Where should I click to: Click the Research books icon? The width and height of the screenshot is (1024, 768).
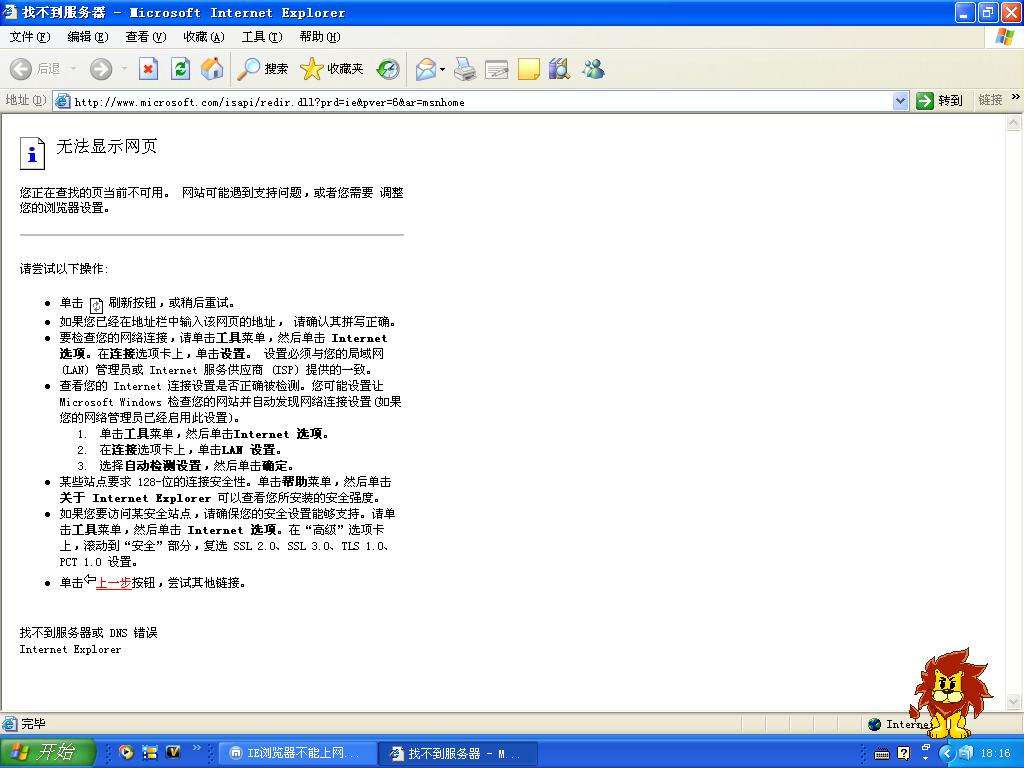[x=560, y=69]
